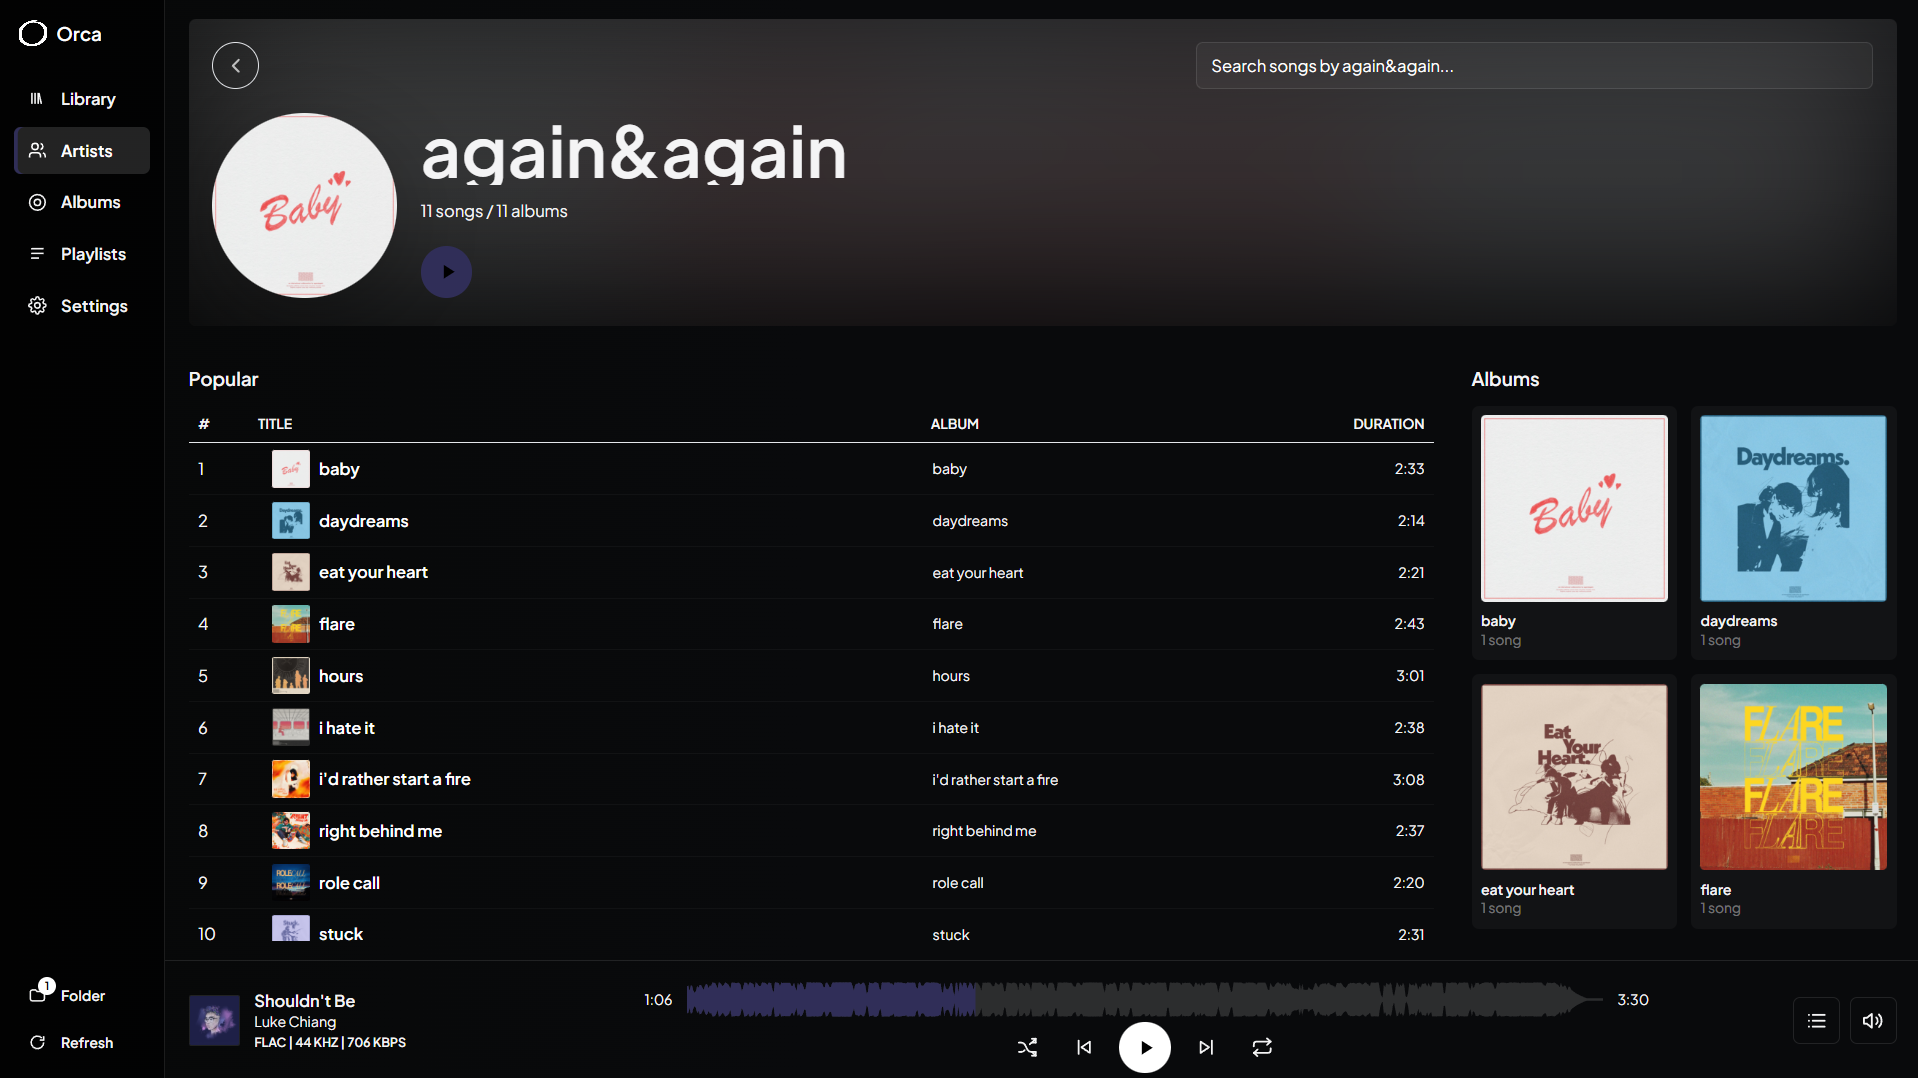Select the song title 'hours'
This screenshot has width=1918, height=1078.
pos(341,676)
